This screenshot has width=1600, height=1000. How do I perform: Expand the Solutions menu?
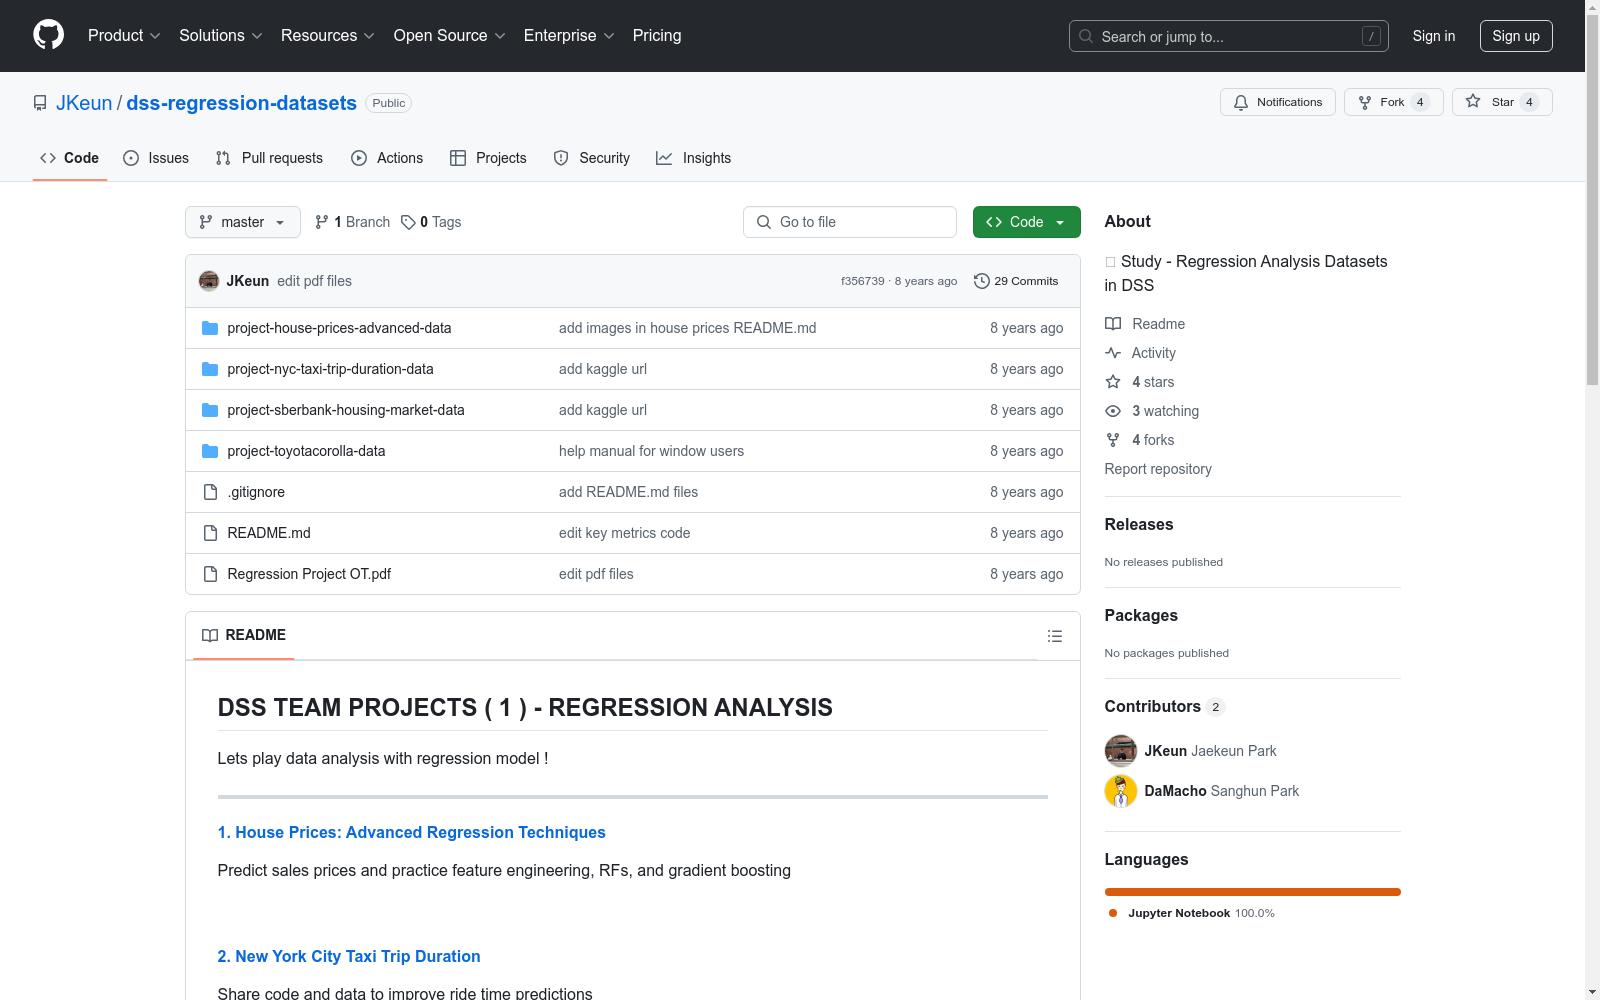click(221, 35)
